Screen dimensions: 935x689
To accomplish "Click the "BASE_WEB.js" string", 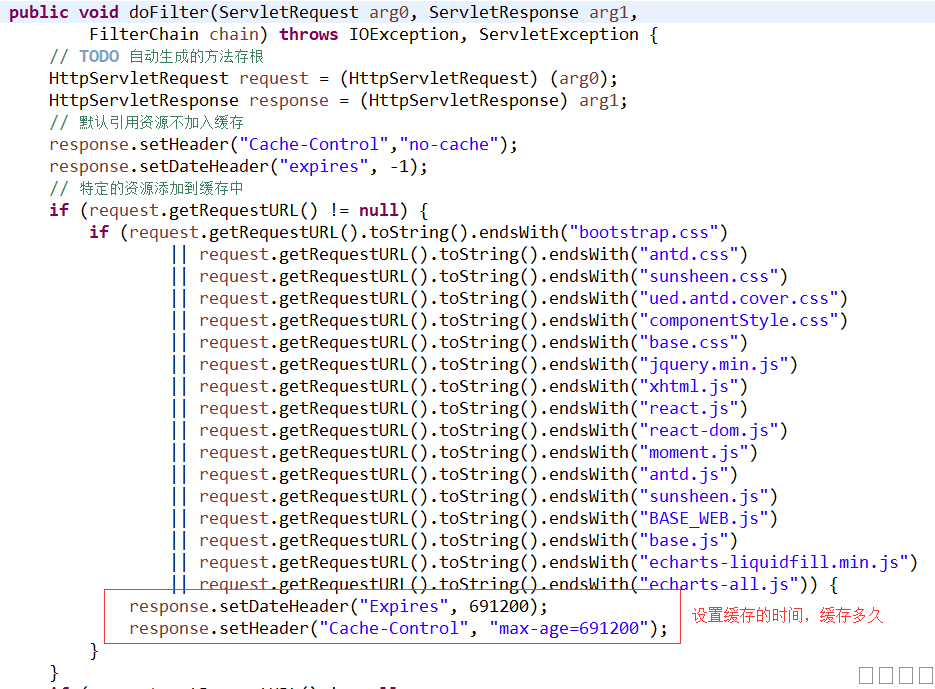I will coord(707,518).
